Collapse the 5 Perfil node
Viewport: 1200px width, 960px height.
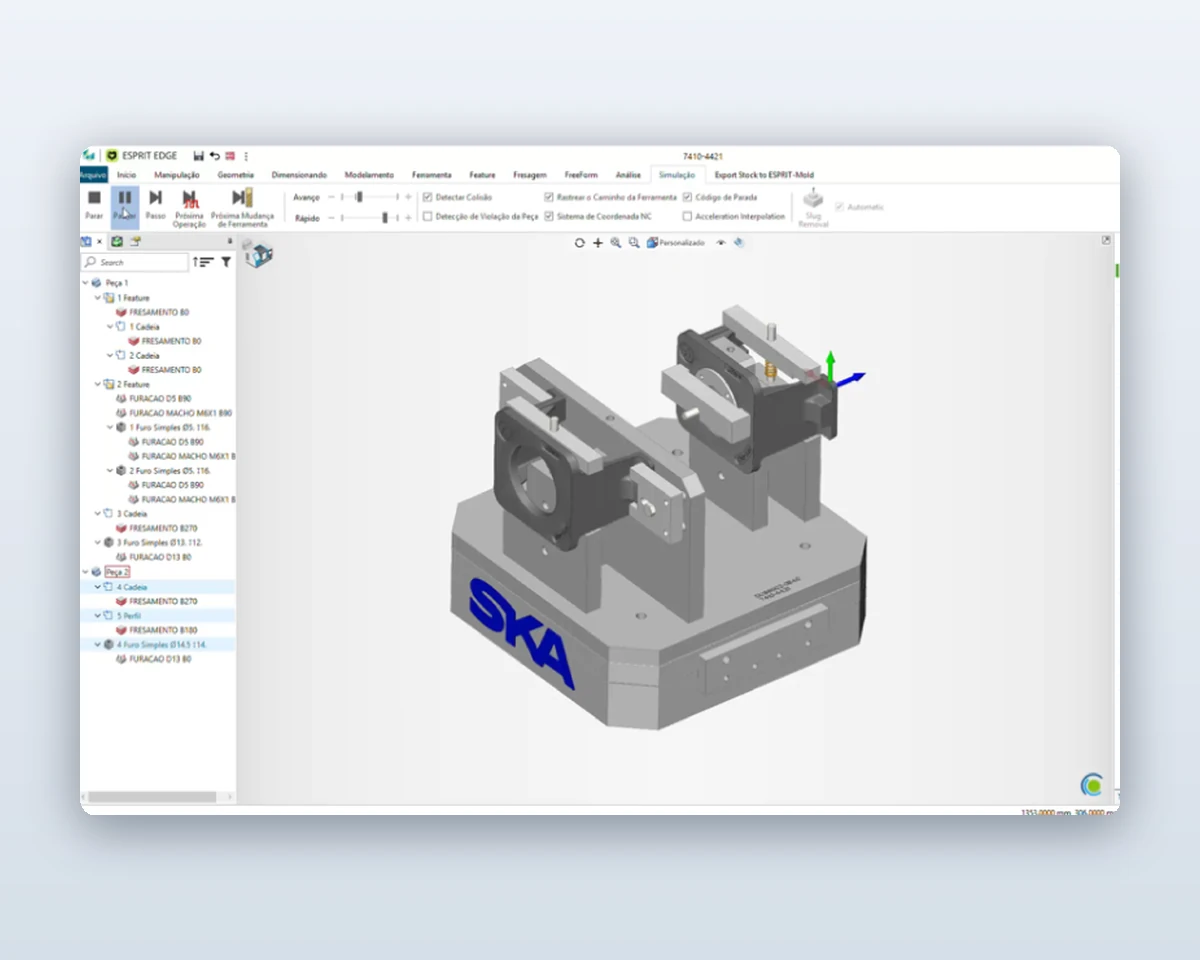click(98, 616)
